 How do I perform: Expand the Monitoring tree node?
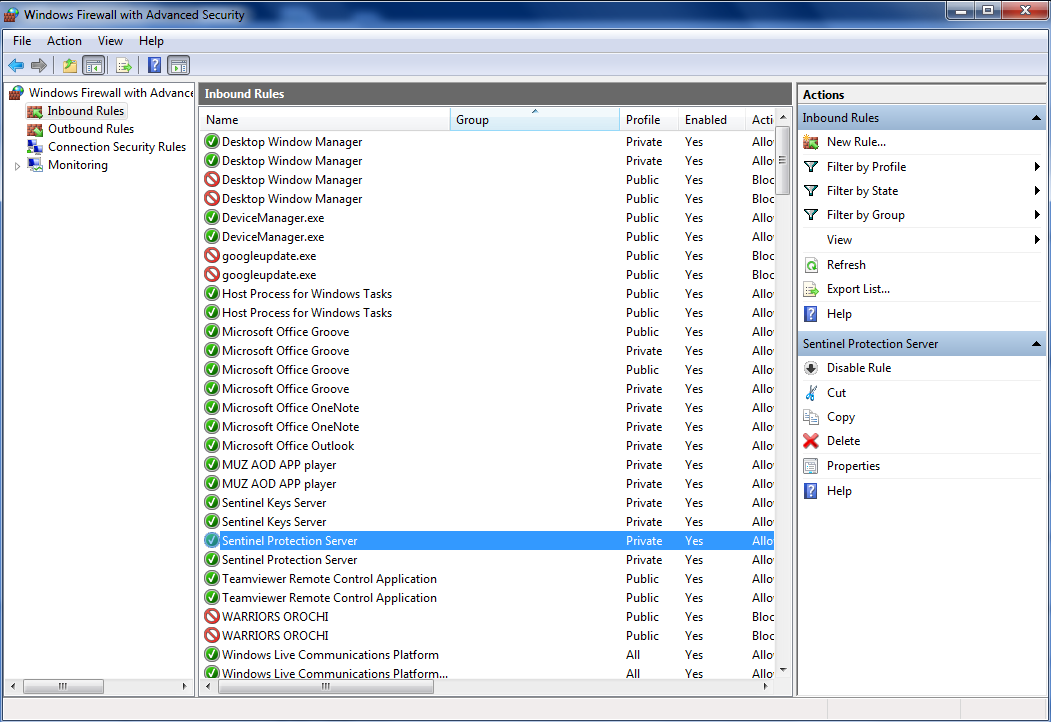18,164
